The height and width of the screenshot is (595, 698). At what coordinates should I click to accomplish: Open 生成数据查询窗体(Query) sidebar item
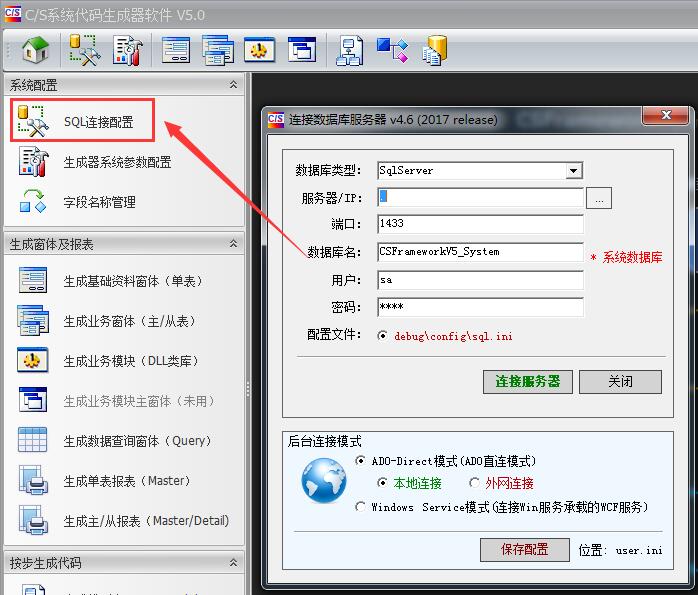(137, 441)
